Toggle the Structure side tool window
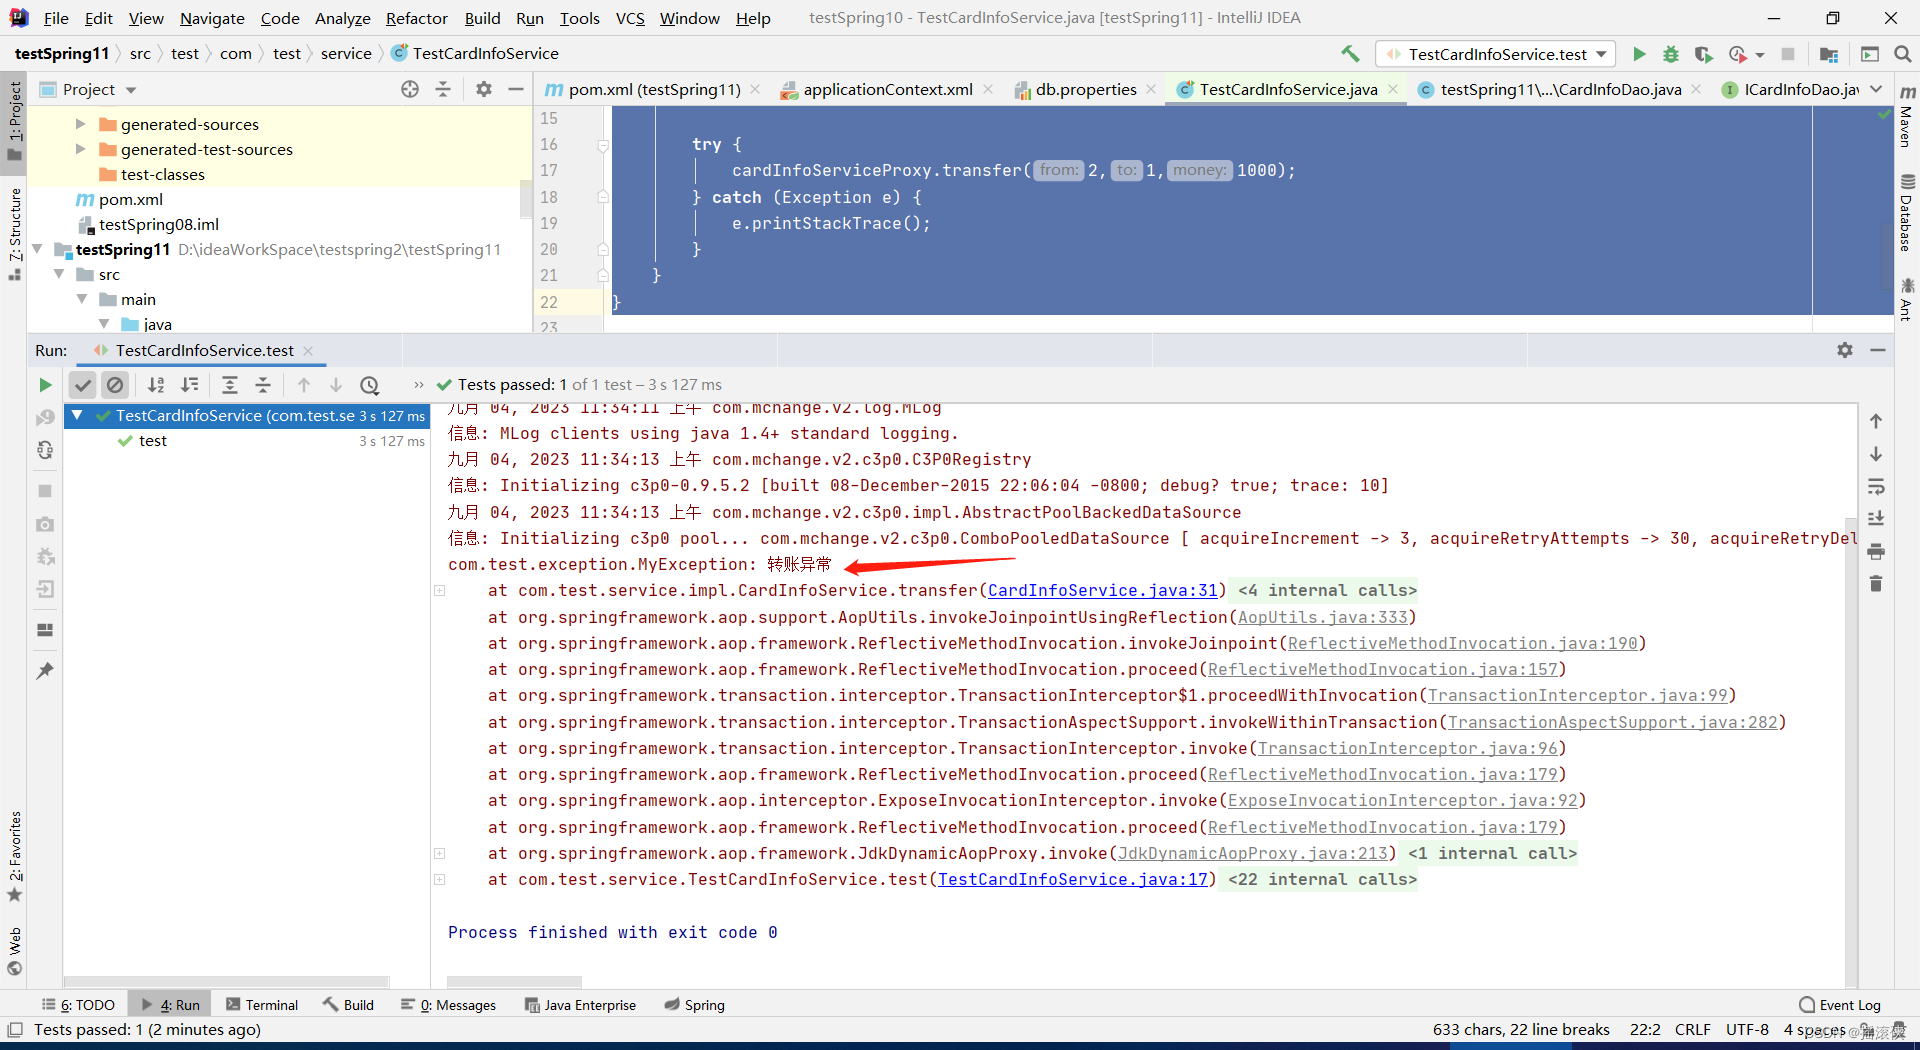The image size is (1920, 1050). click(x=14, y=233)
